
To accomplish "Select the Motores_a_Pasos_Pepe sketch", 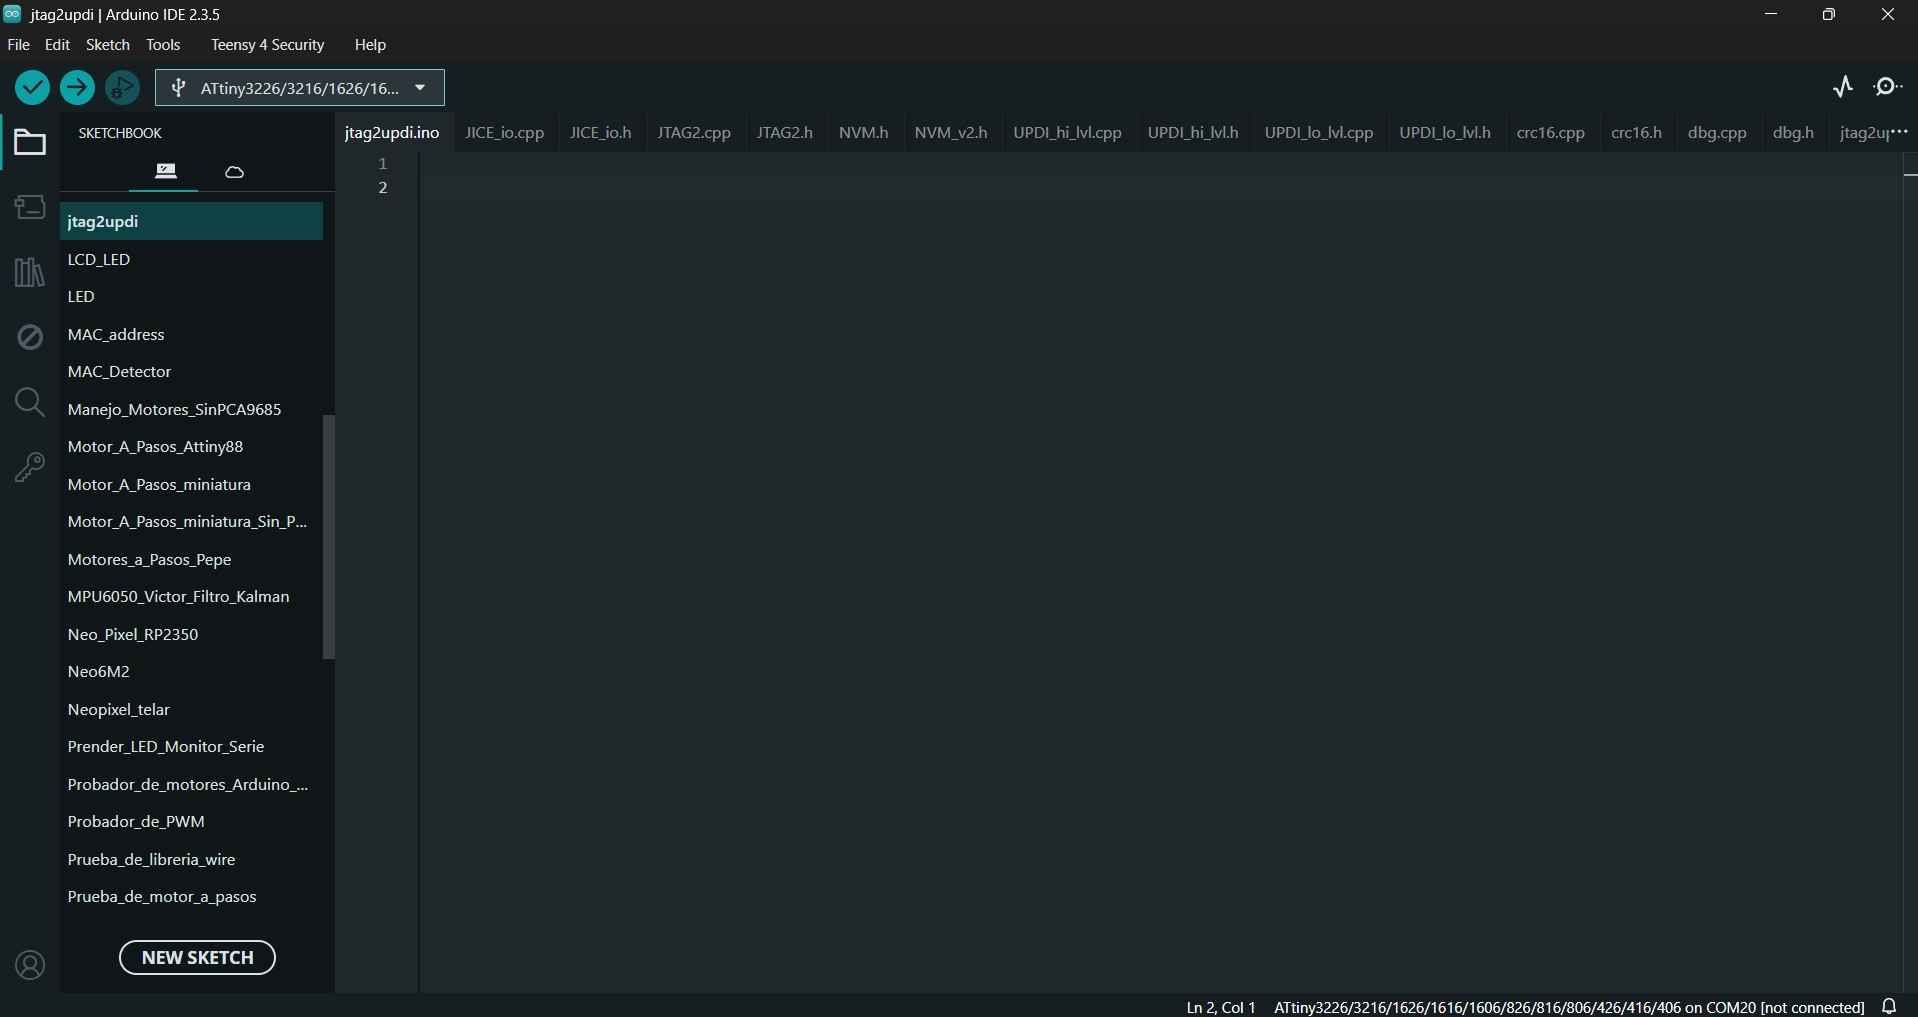I will coord(191,559).
